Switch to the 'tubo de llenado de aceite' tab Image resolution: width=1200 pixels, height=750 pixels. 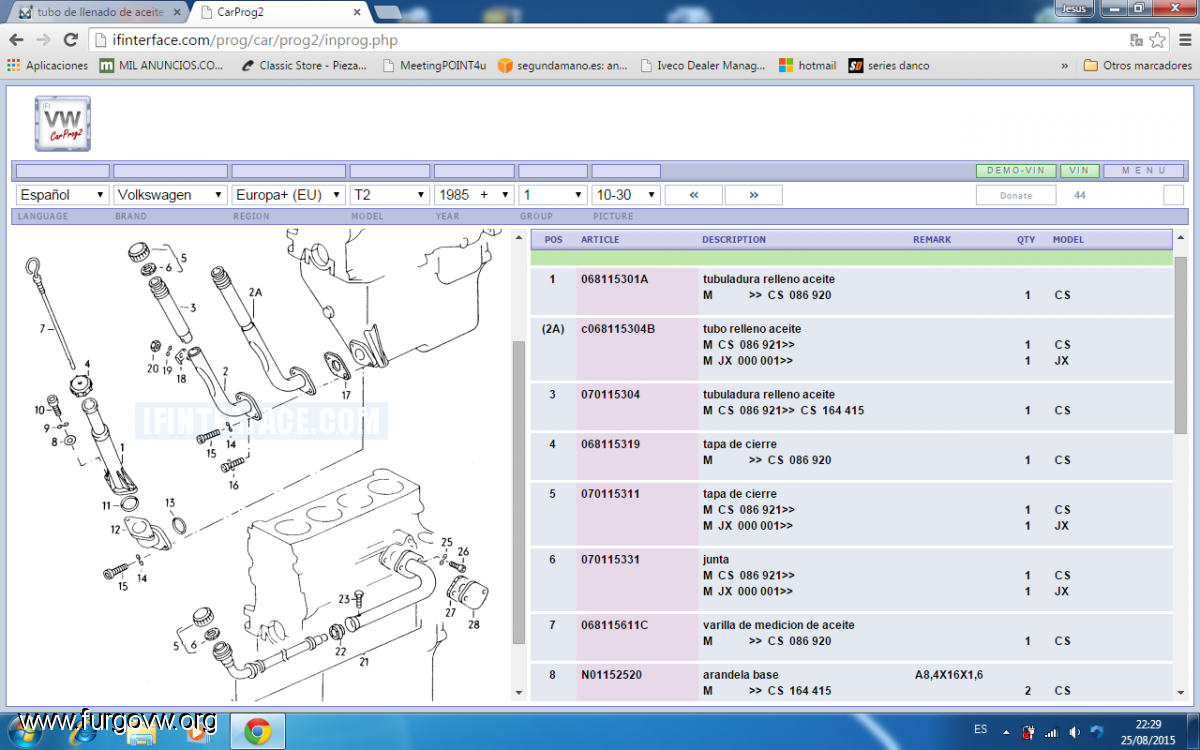(98, 12)
